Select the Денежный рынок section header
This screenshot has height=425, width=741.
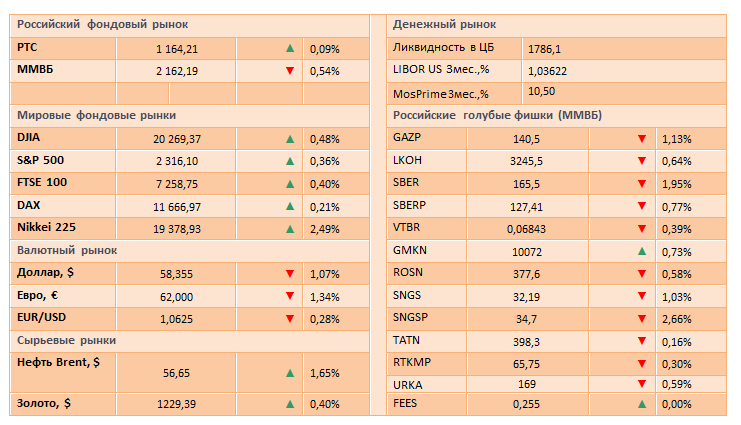tap(445, 24)
